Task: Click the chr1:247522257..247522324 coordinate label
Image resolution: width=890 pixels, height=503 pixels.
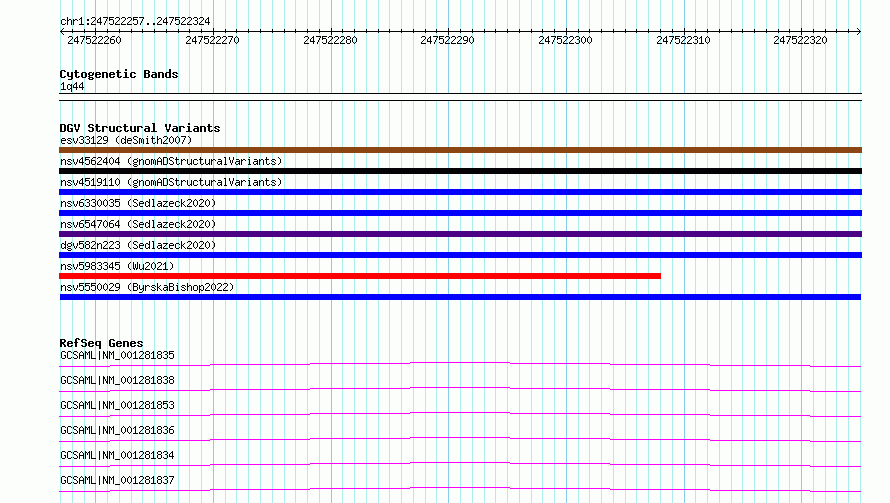Action: coord(135,21)
